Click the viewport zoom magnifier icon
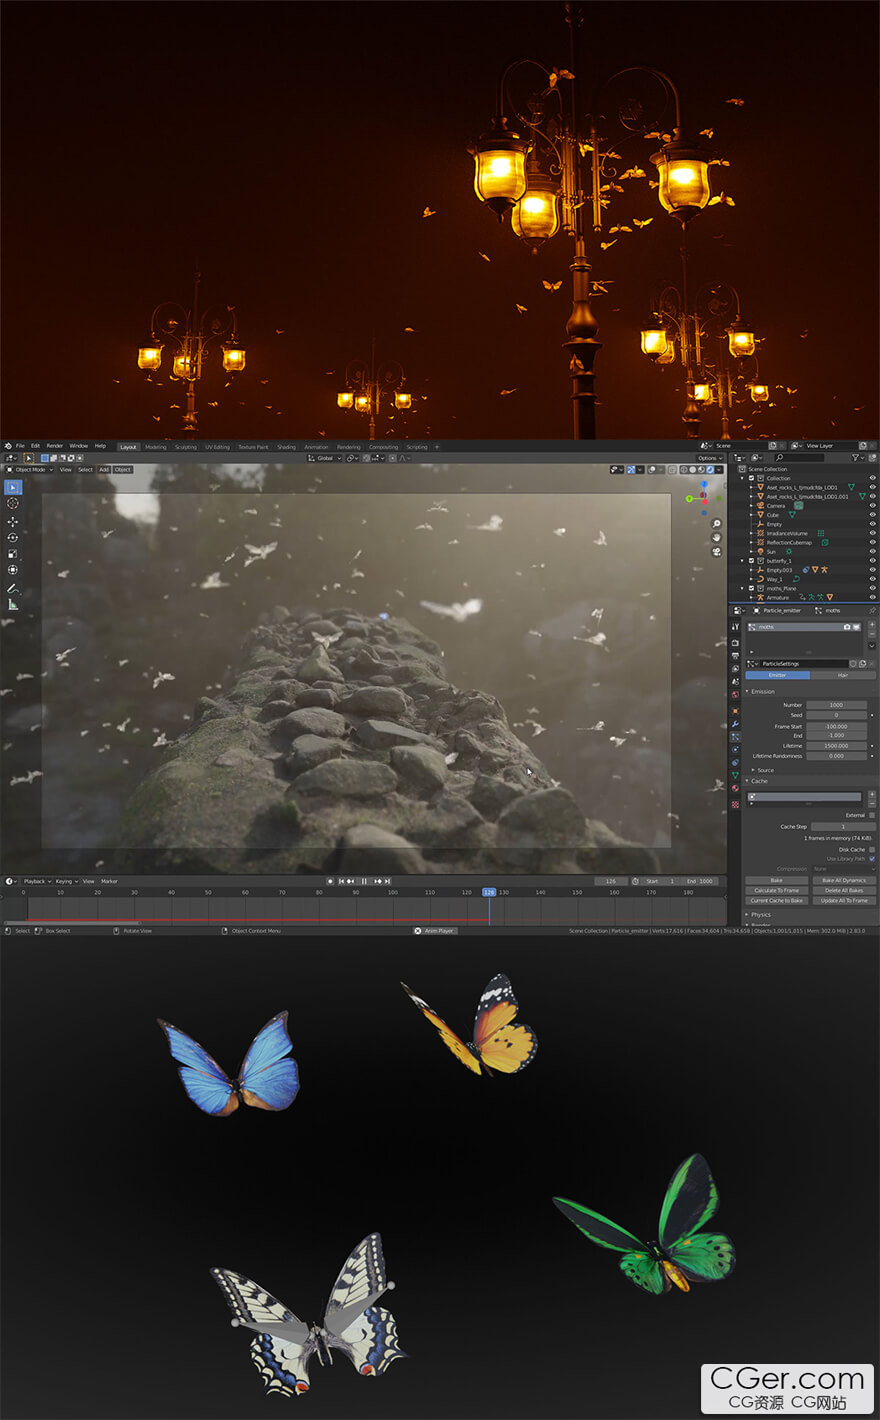Image resolution: width=880 pixels, height=1420 pixels. coord(716,523)
